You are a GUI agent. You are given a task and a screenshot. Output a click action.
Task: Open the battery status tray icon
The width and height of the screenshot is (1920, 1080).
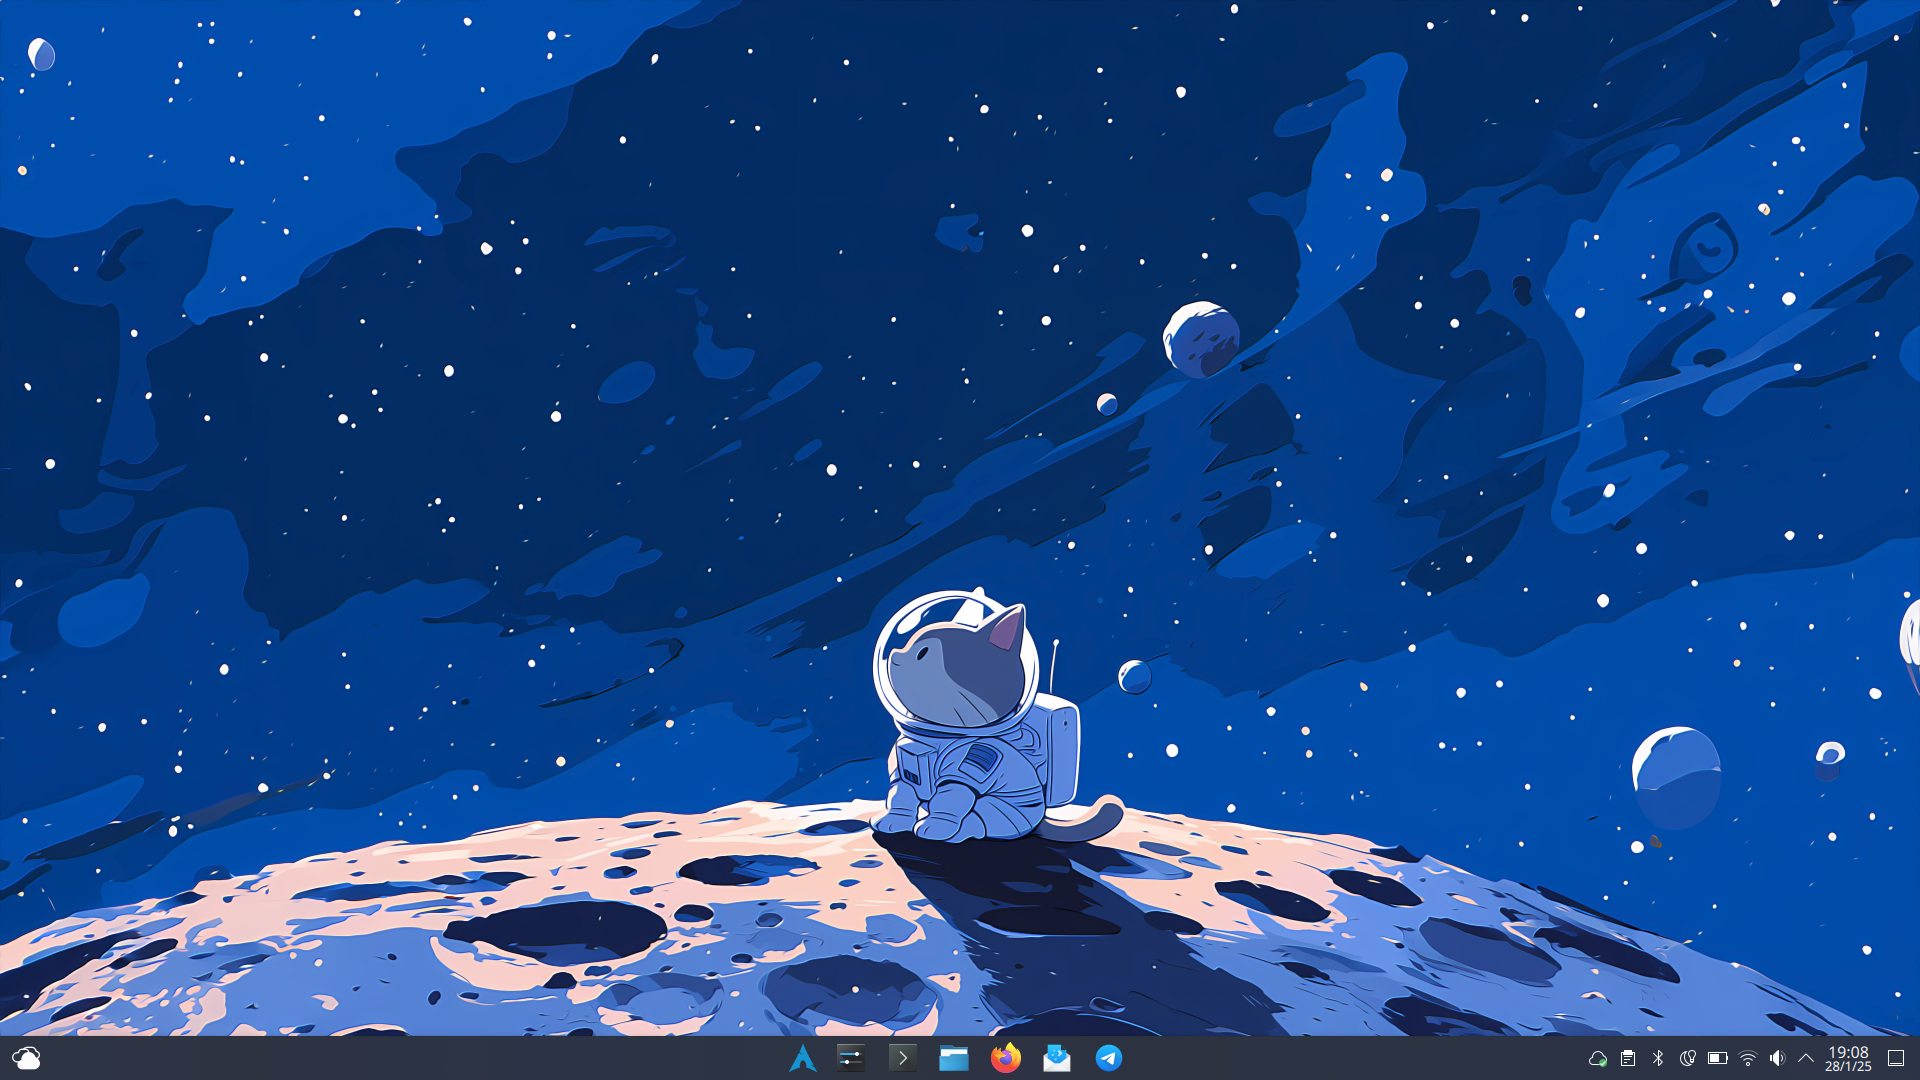click(1718, 1058)
